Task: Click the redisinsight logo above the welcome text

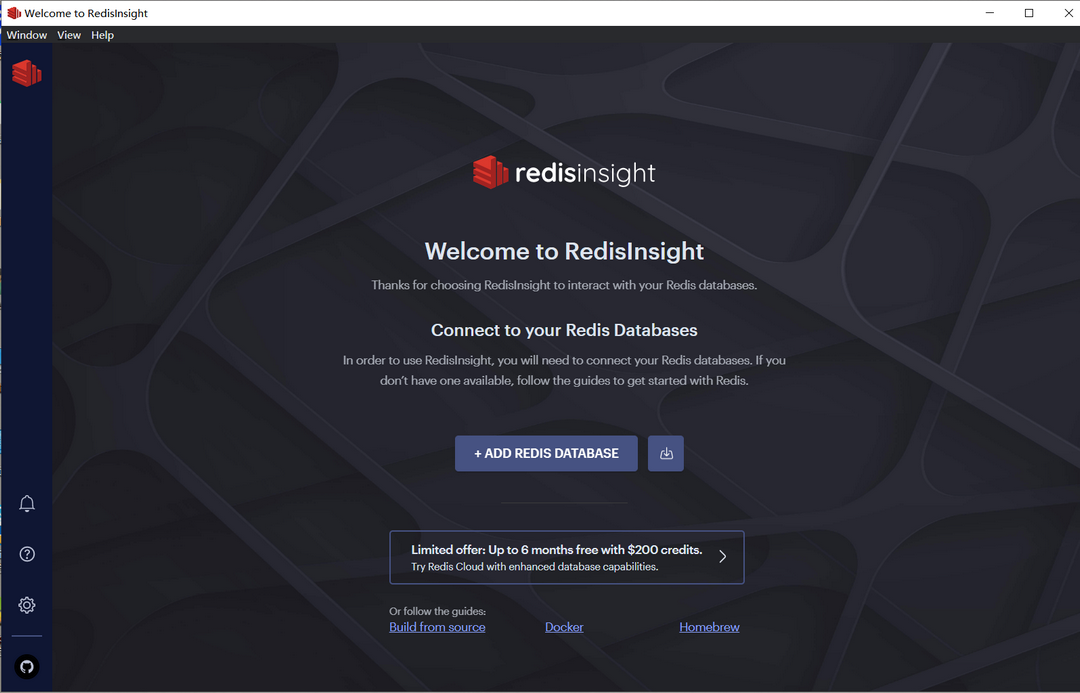Action: (564, 171)
